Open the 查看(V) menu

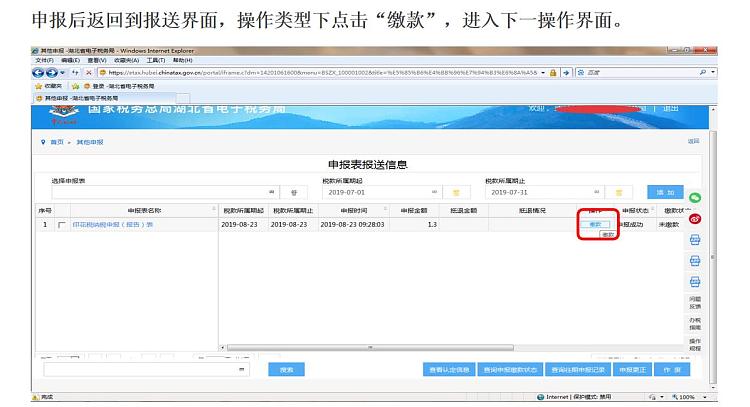click(97, 60)
